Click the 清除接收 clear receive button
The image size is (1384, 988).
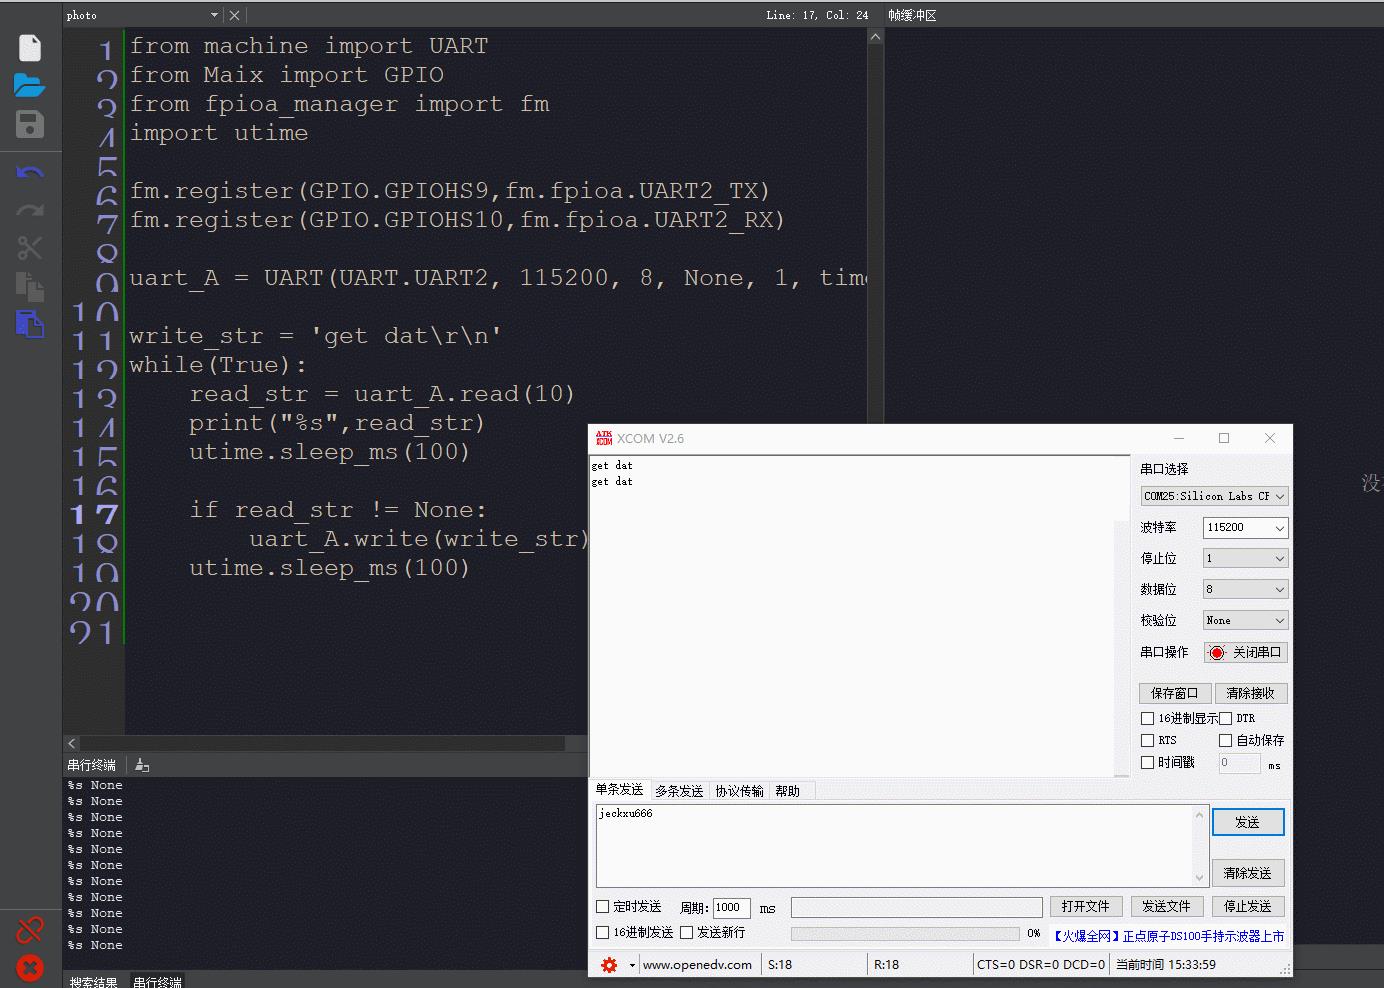click(x=1250, y=693)
